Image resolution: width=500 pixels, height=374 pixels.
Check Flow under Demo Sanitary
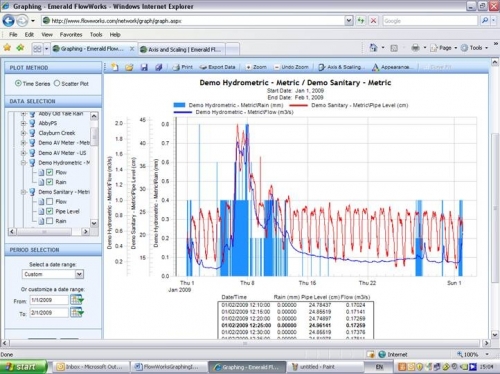click(x=50, y=202)
